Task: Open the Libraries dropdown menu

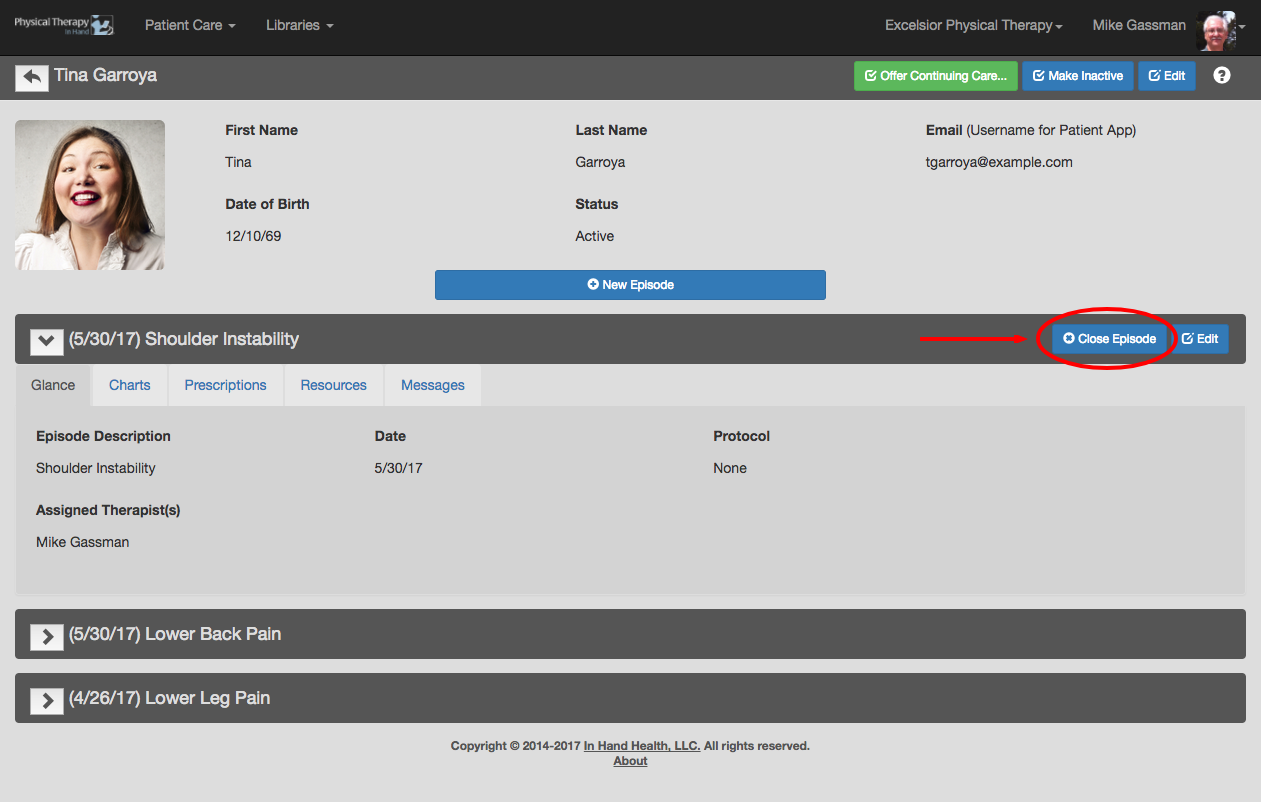Action: tap(299, 25)
